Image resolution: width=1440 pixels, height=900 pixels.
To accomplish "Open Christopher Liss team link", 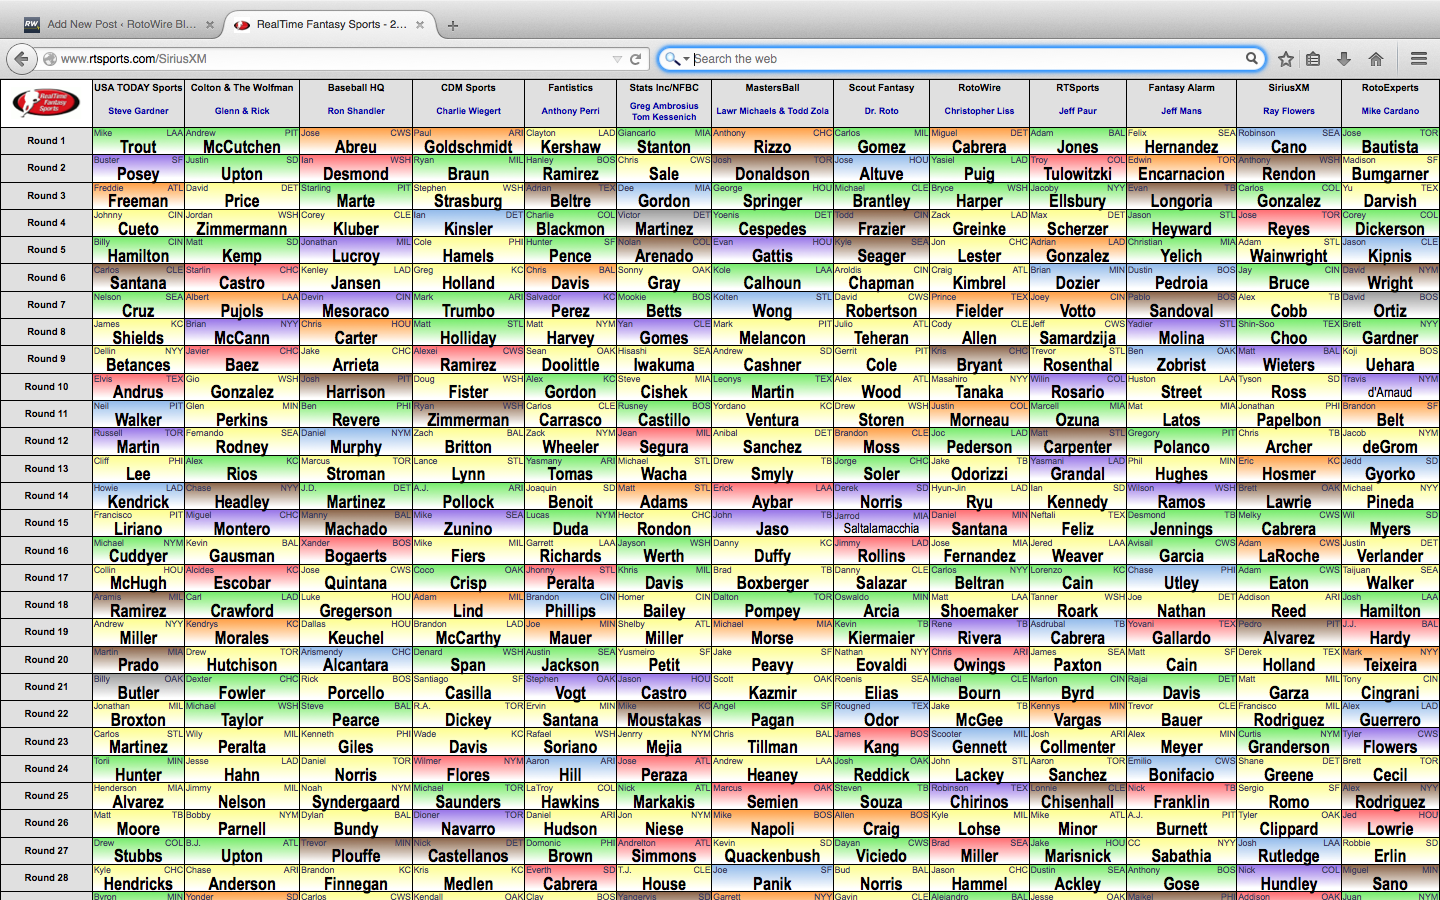I will tap(979, 112).
